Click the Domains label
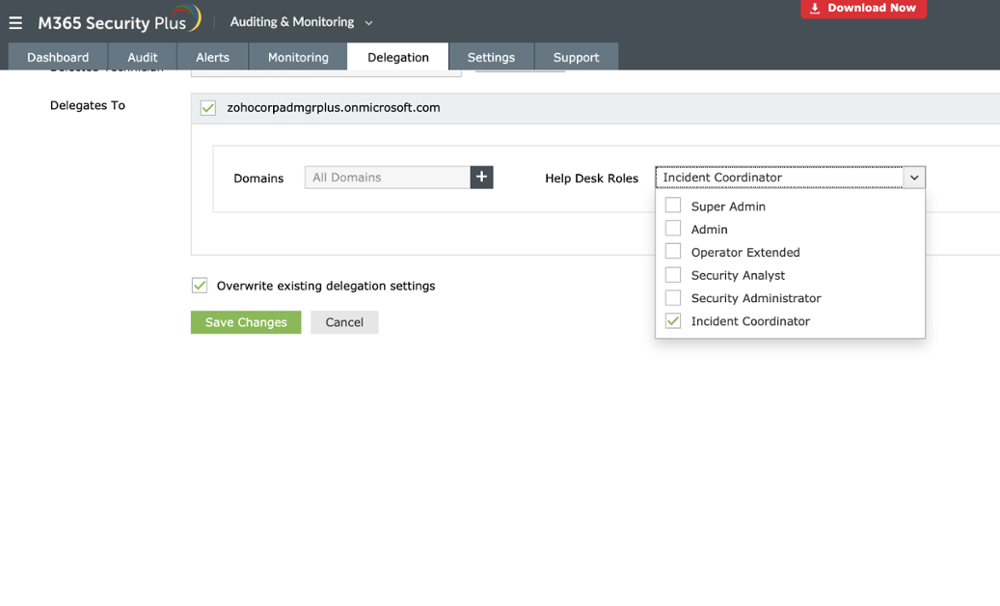 pos(258,179)
